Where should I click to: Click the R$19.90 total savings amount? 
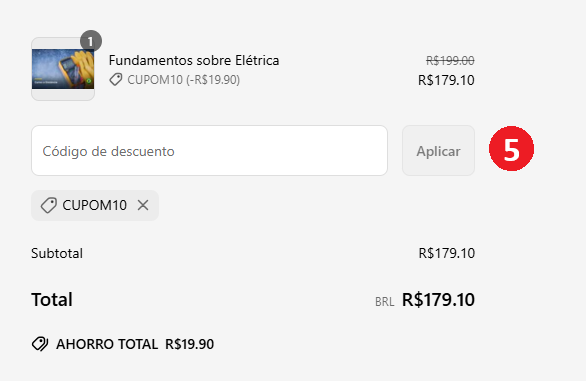coord(189,344)
